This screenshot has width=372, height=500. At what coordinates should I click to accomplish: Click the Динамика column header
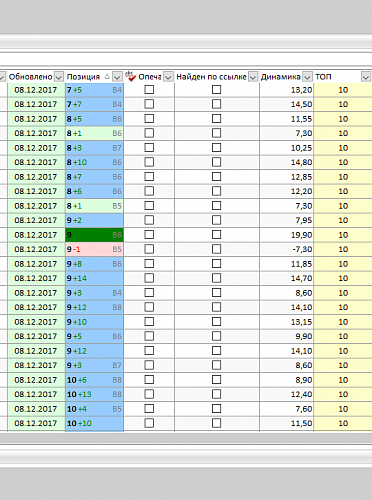tap(281, 77)
